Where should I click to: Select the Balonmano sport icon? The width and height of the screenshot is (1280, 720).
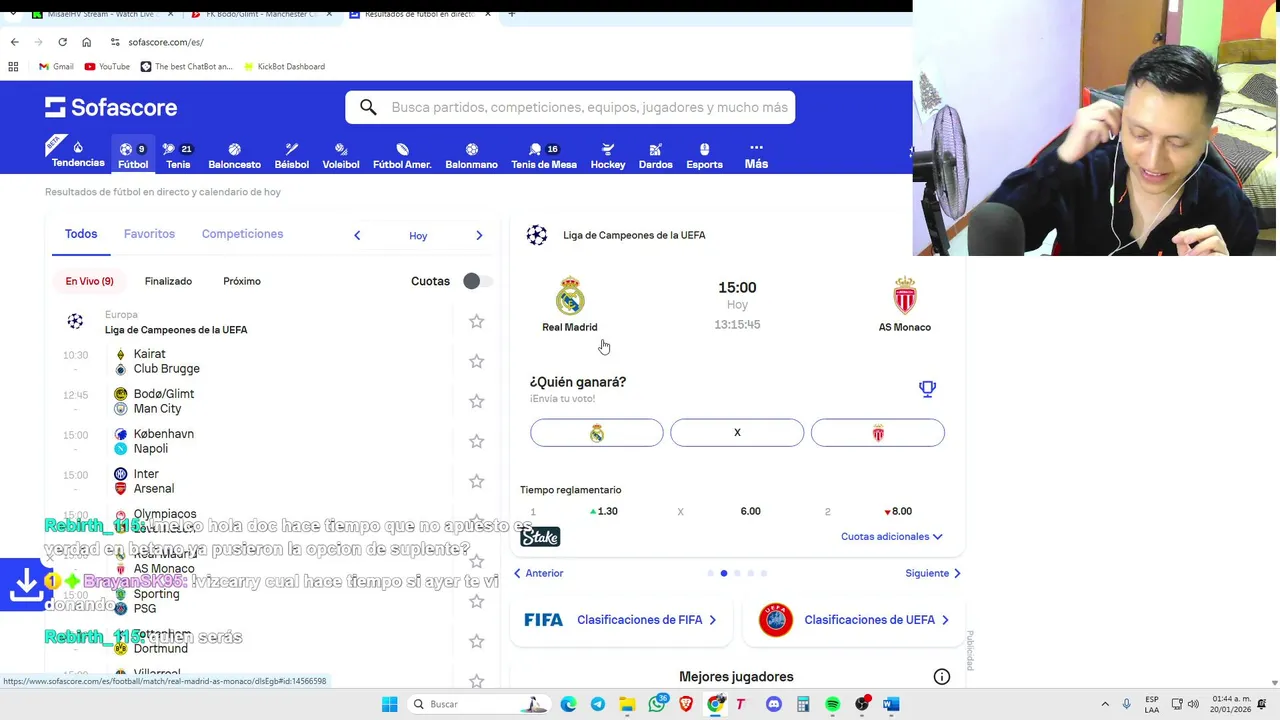click(471, 155)
